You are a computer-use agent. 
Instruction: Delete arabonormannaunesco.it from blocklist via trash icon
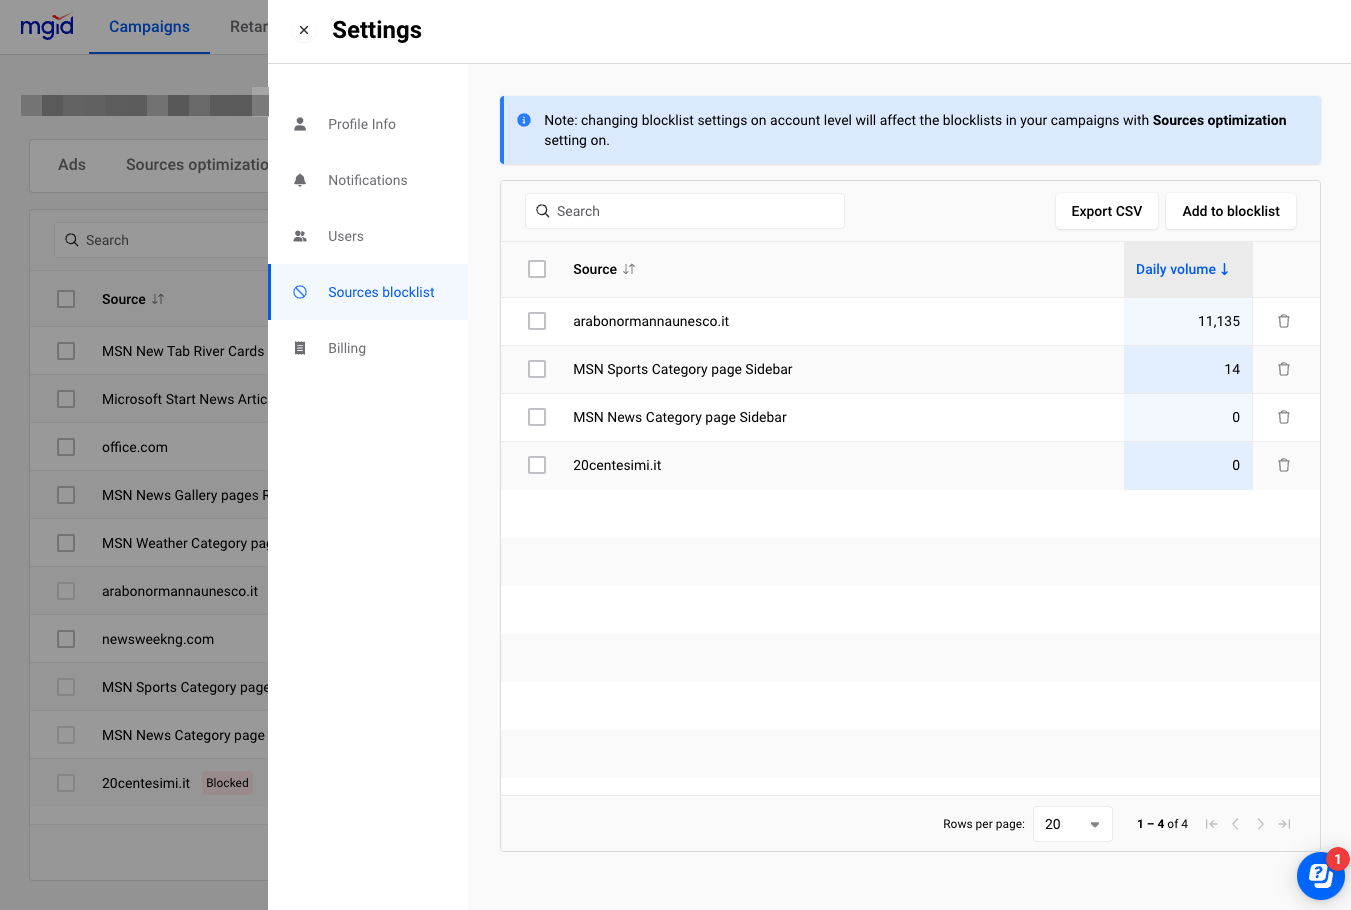[x=1284, y=321]
